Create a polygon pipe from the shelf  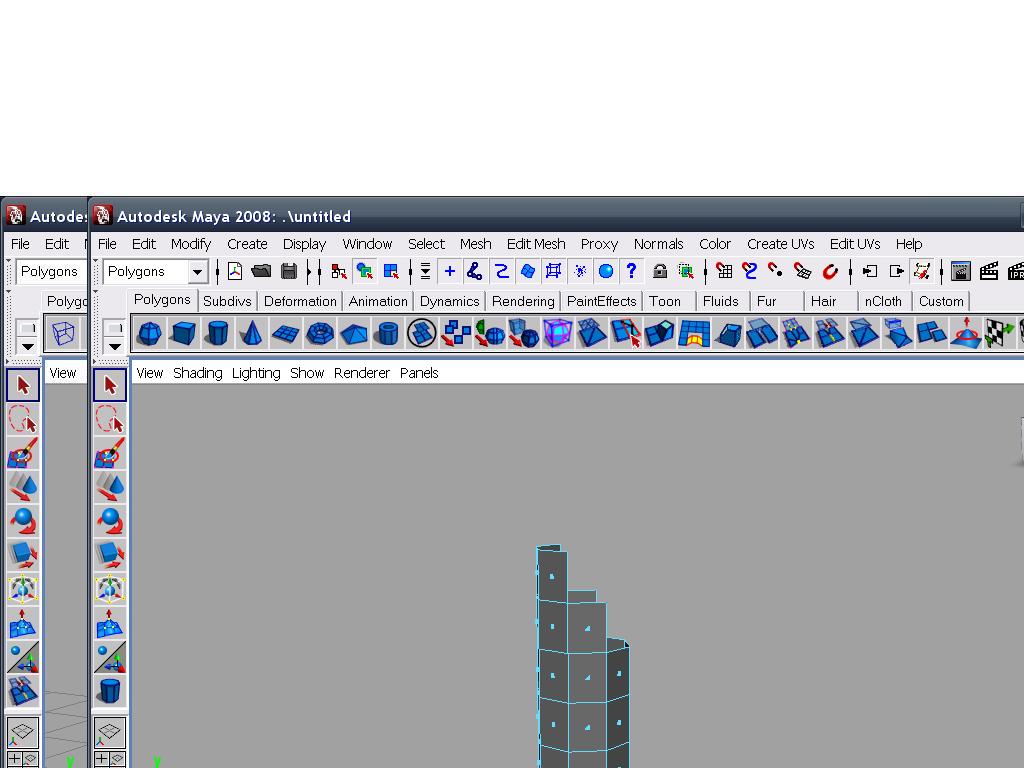click(x=387, y=333)
